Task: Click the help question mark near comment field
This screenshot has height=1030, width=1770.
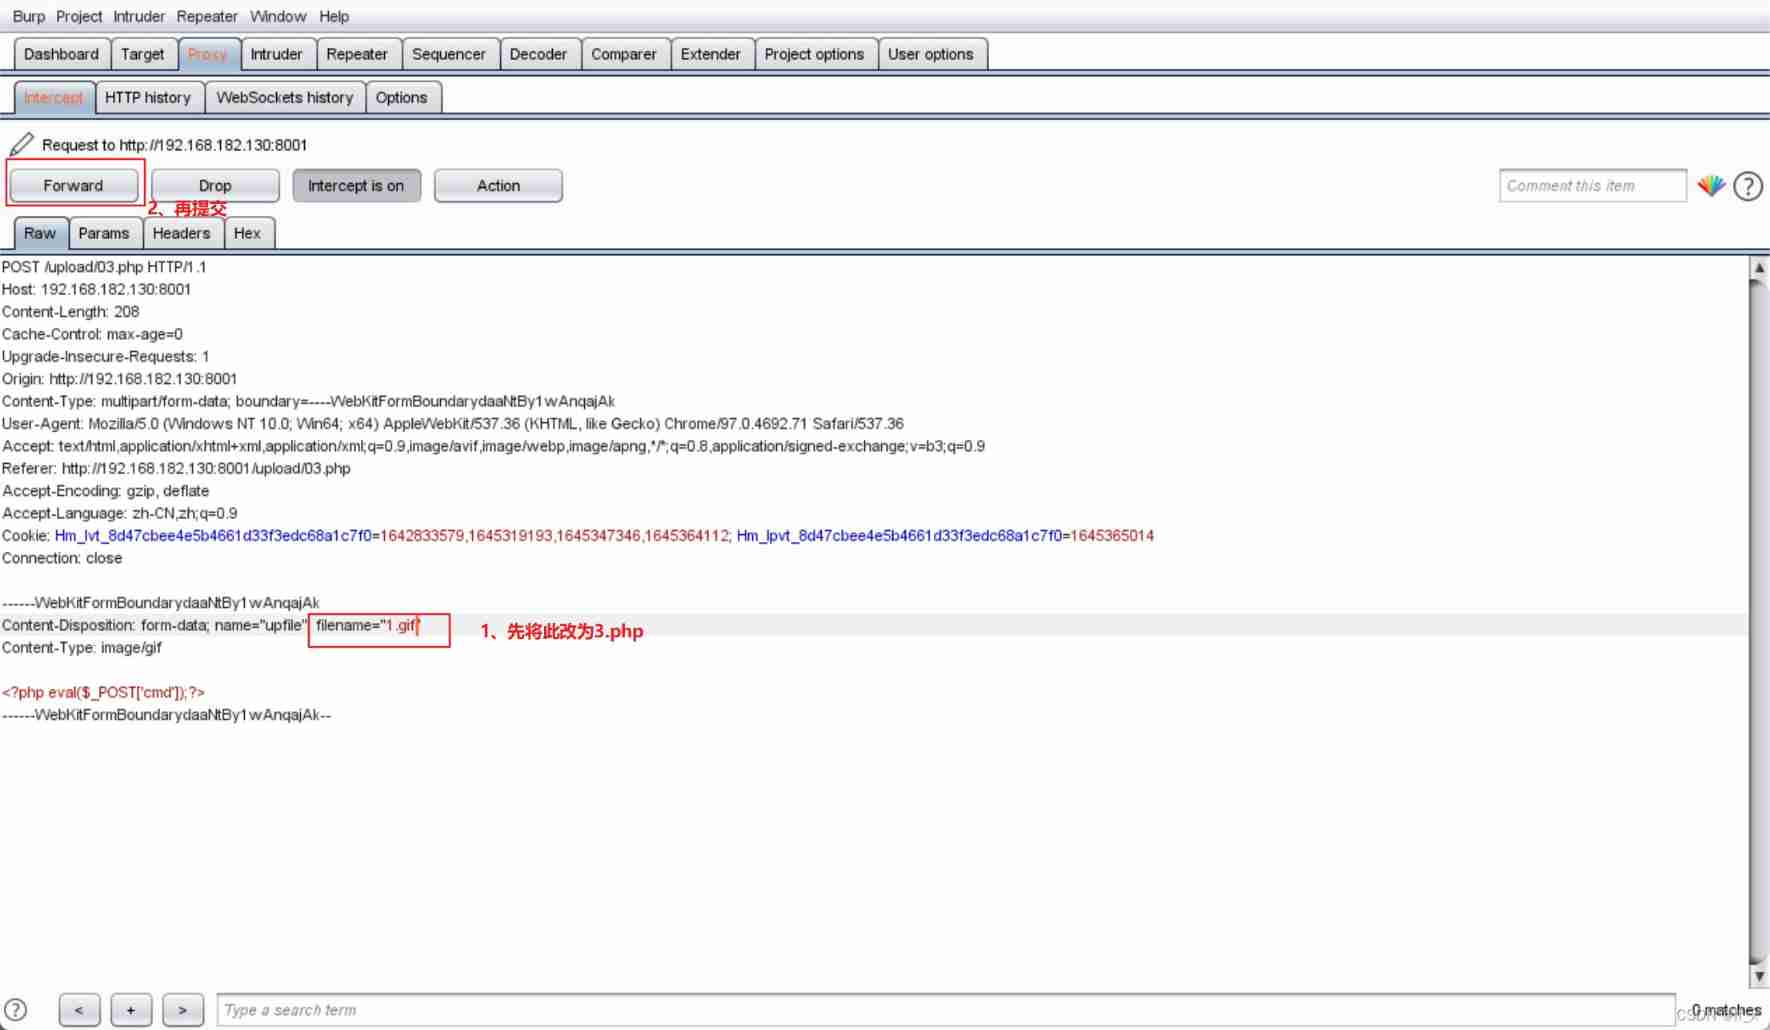Action: (x=1748, y=186)
